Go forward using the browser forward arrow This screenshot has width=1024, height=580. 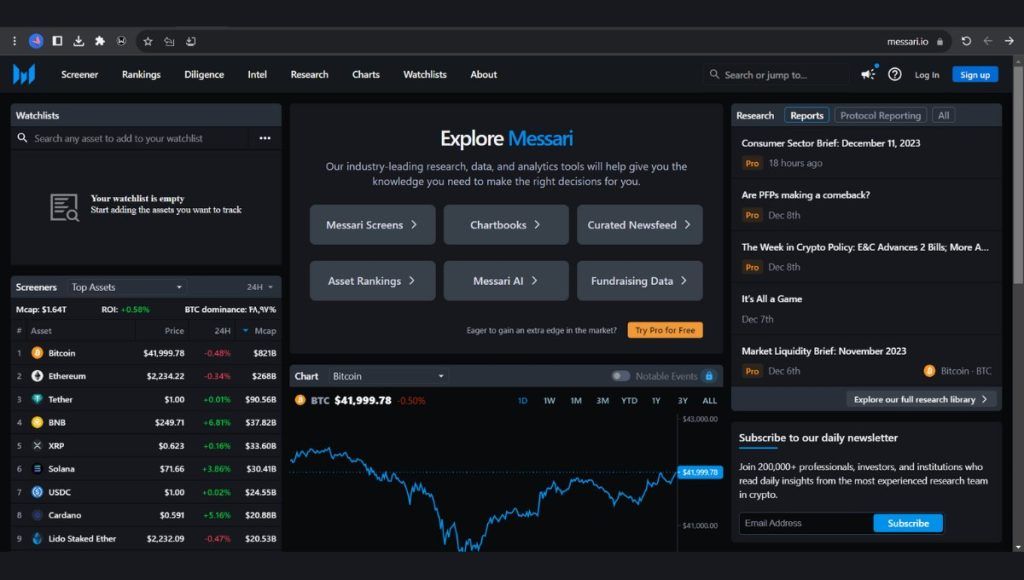point(1009,41)
